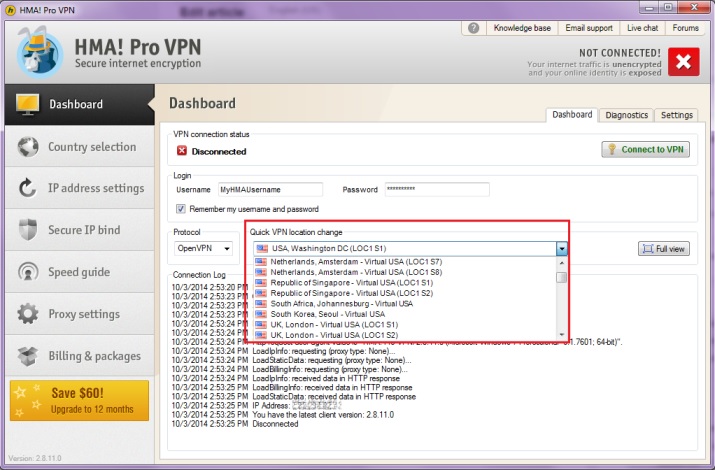Select Republic of Singapore Virtual USA LOC1 S1
Viewport: 715px width, 470px height.
405,283
